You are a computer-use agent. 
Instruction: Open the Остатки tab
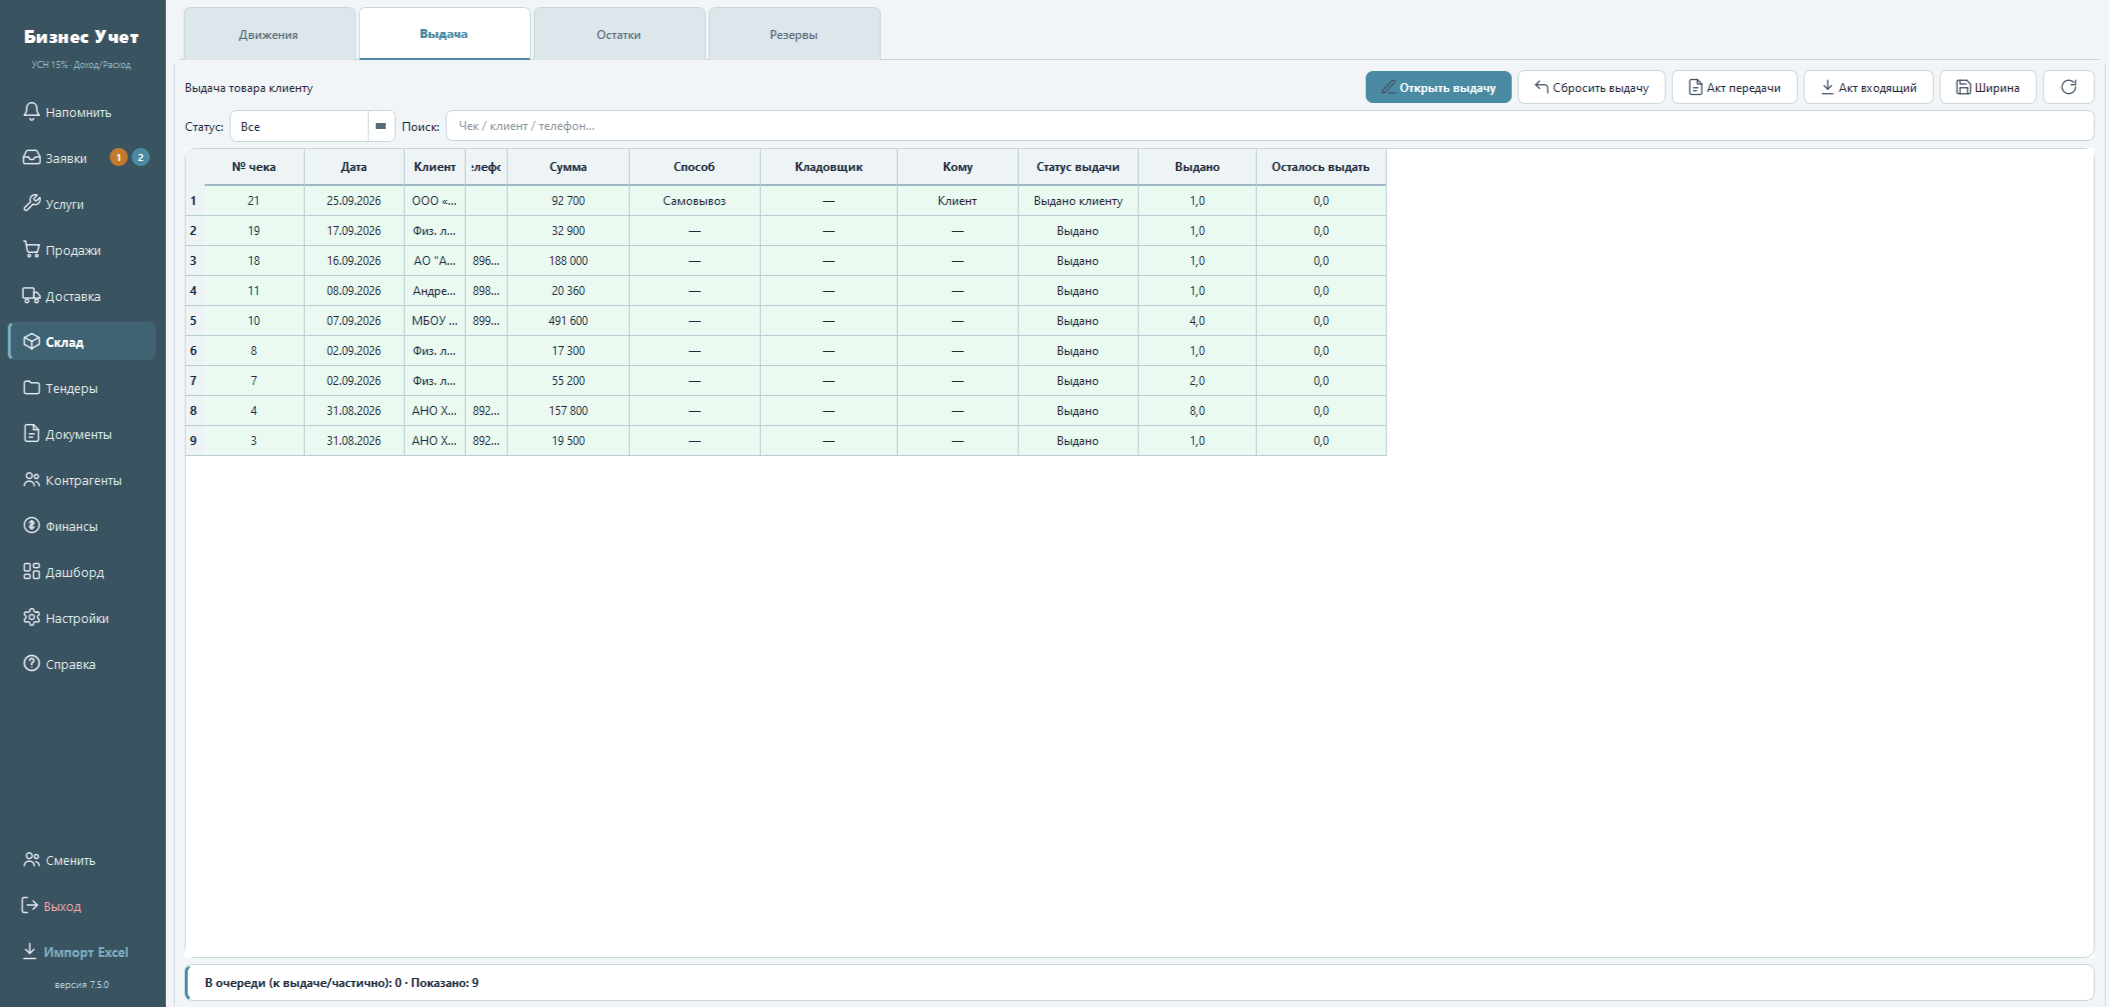tap(619, 34)
